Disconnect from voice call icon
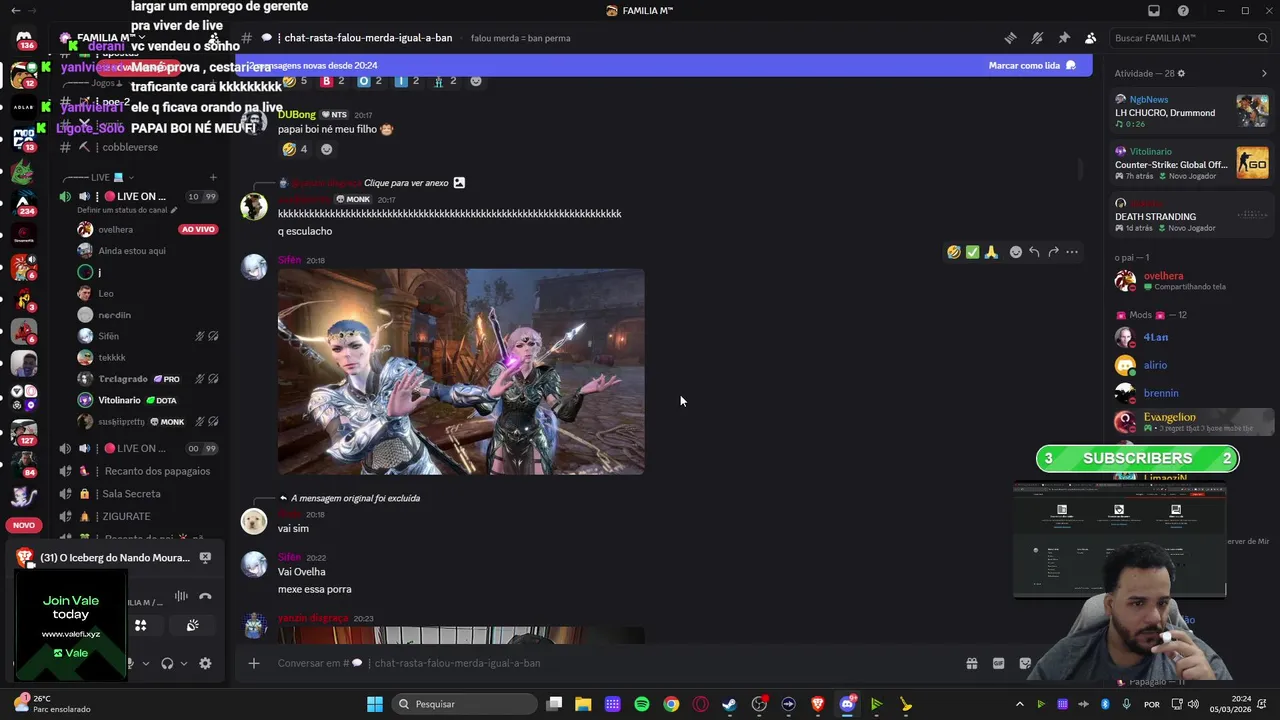The image size is (1280, 720). pos(205,596)
